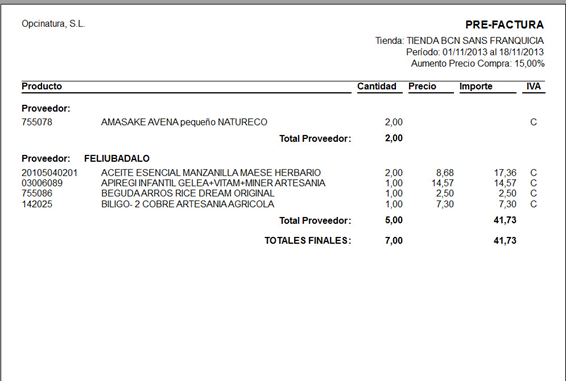
Task: Click the Aumento Precio Compra 15,00% line
Action: 478,64
